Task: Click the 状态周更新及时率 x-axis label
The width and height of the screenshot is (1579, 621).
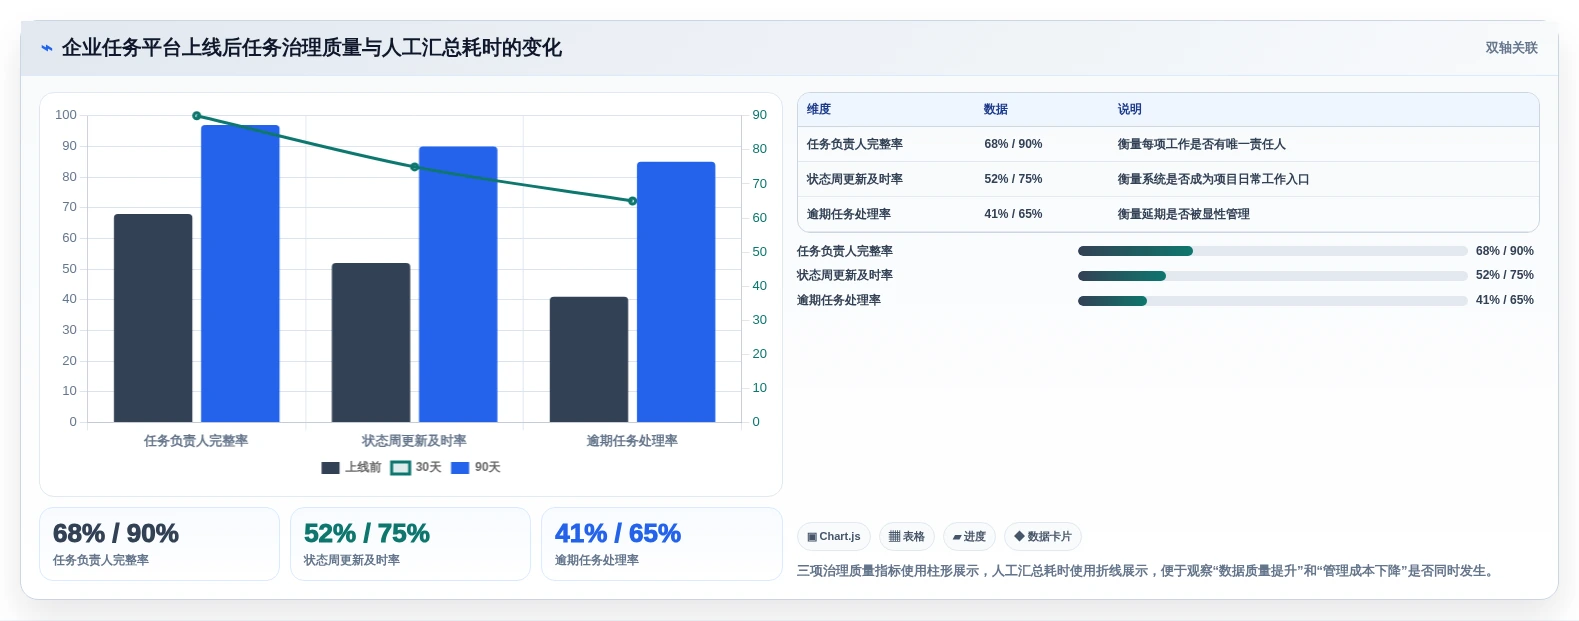Action: pyautogui.click(x=414, y=441)
